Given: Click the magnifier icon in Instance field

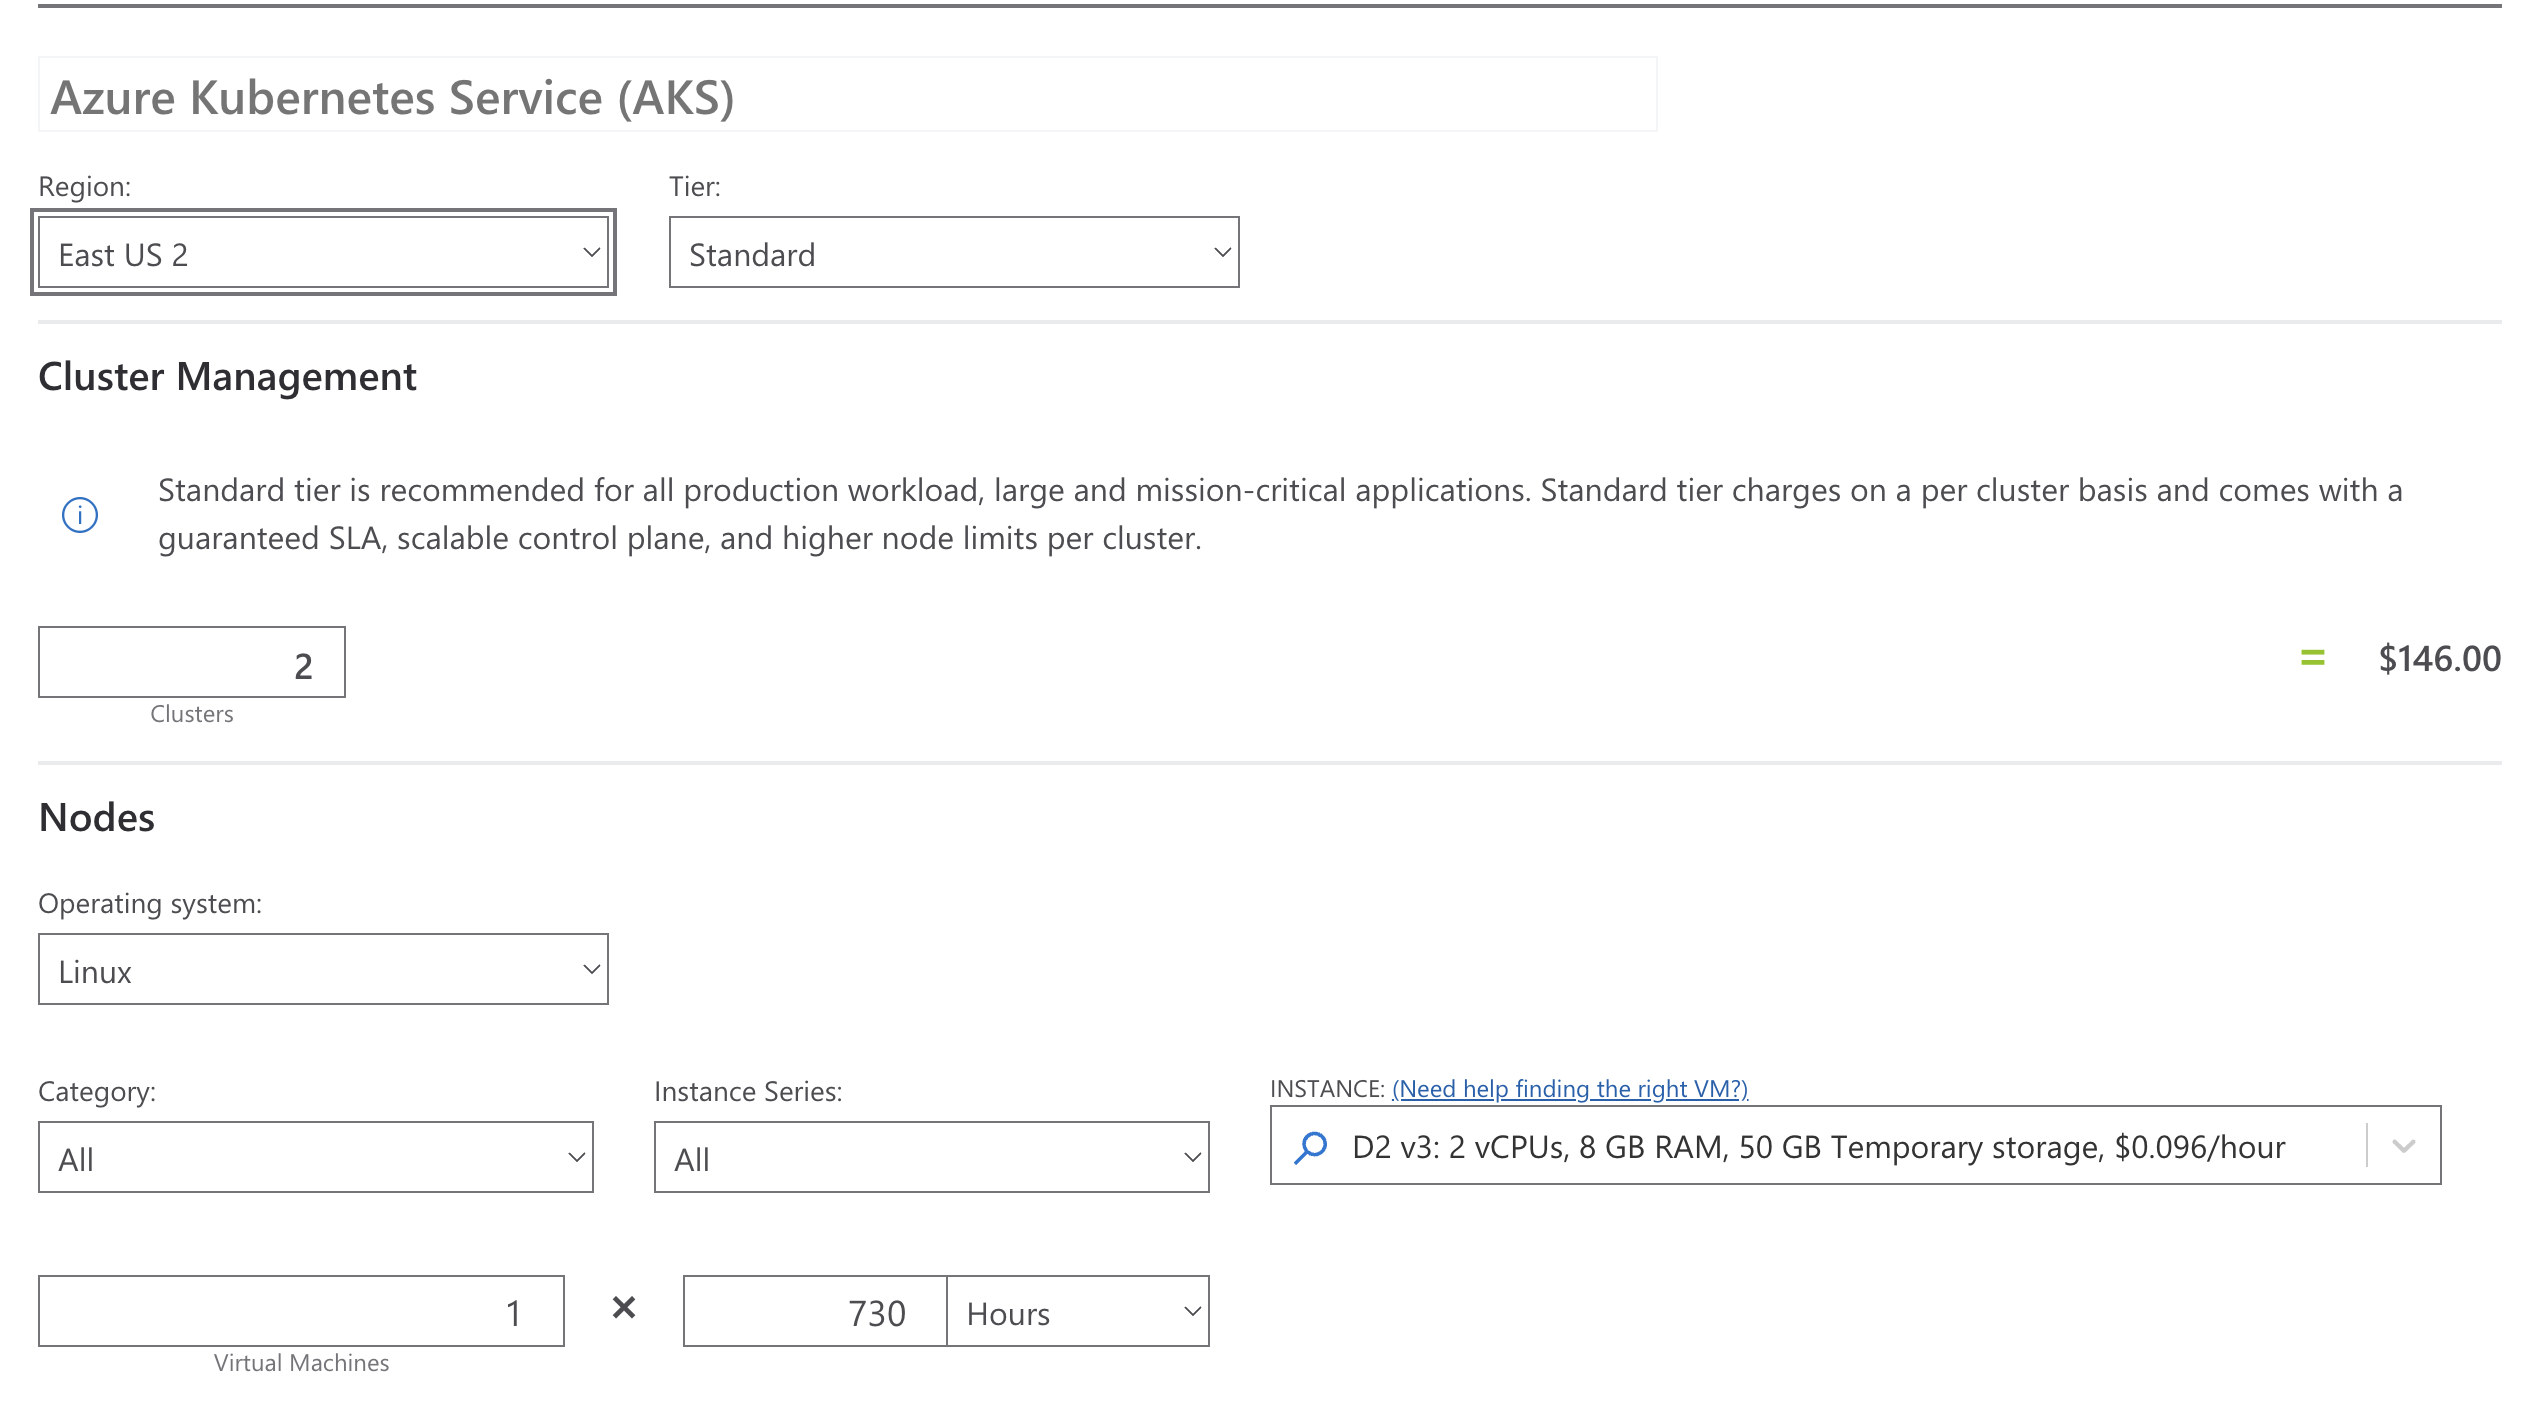Looking at the screenshot, I should 1310,1147.
